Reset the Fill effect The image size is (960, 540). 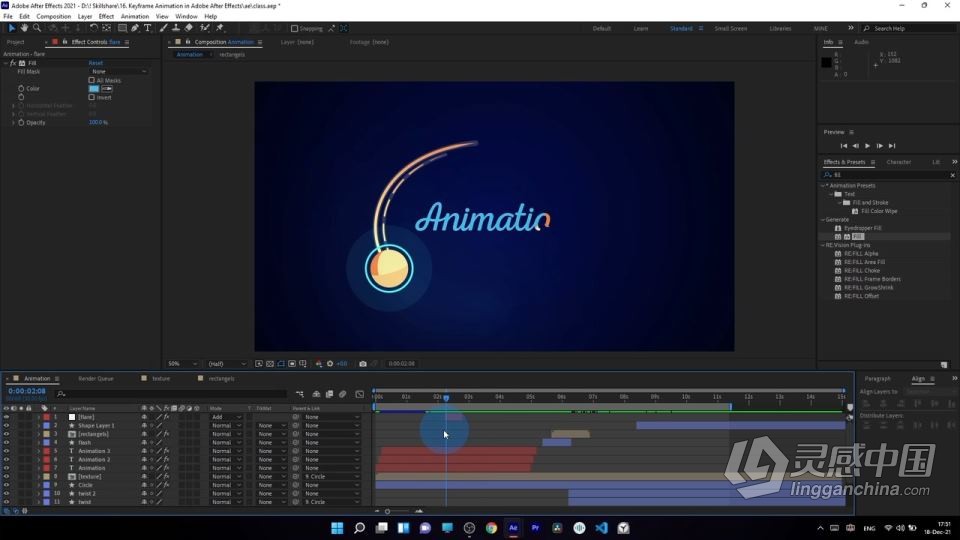pyautogui.click(x=96, y=63)
